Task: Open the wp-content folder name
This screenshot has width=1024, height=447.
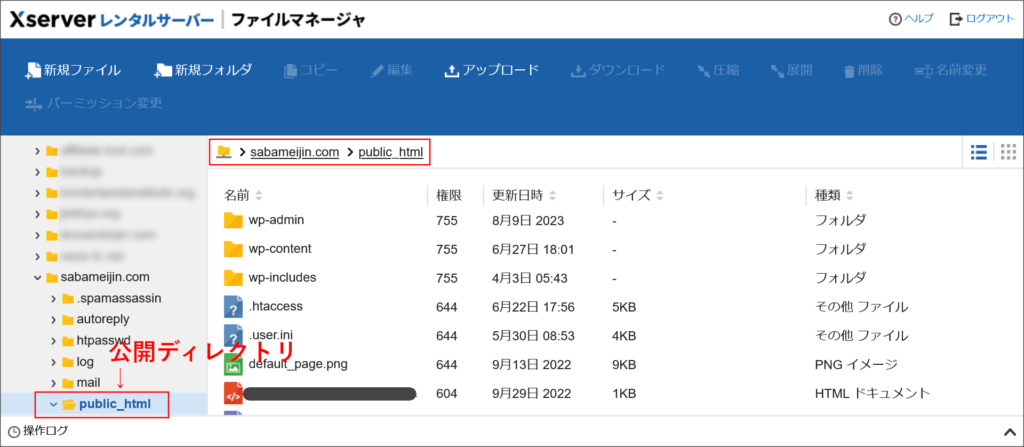Action: click(x=280, y=249)
